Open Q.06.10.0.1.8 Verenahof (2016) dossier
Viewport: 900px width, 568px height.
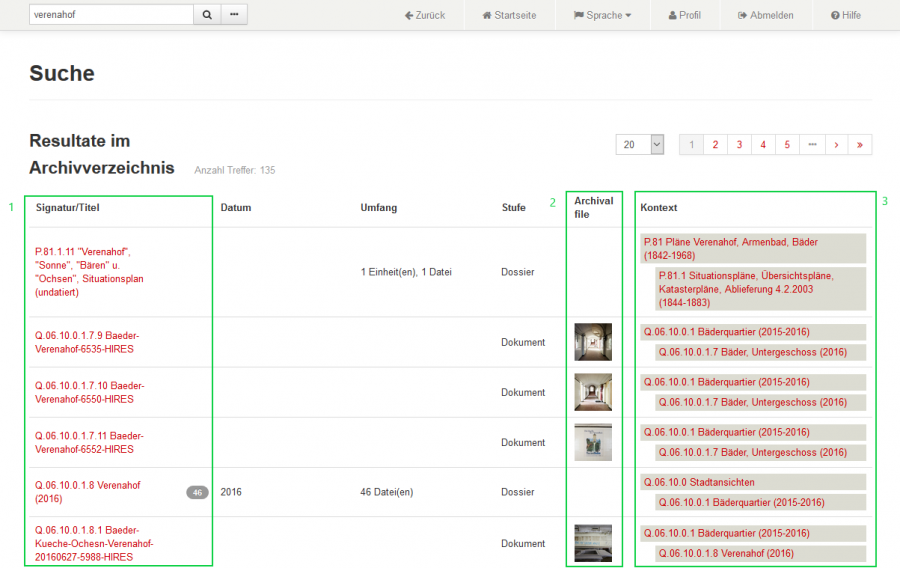(x=87, y=492)
